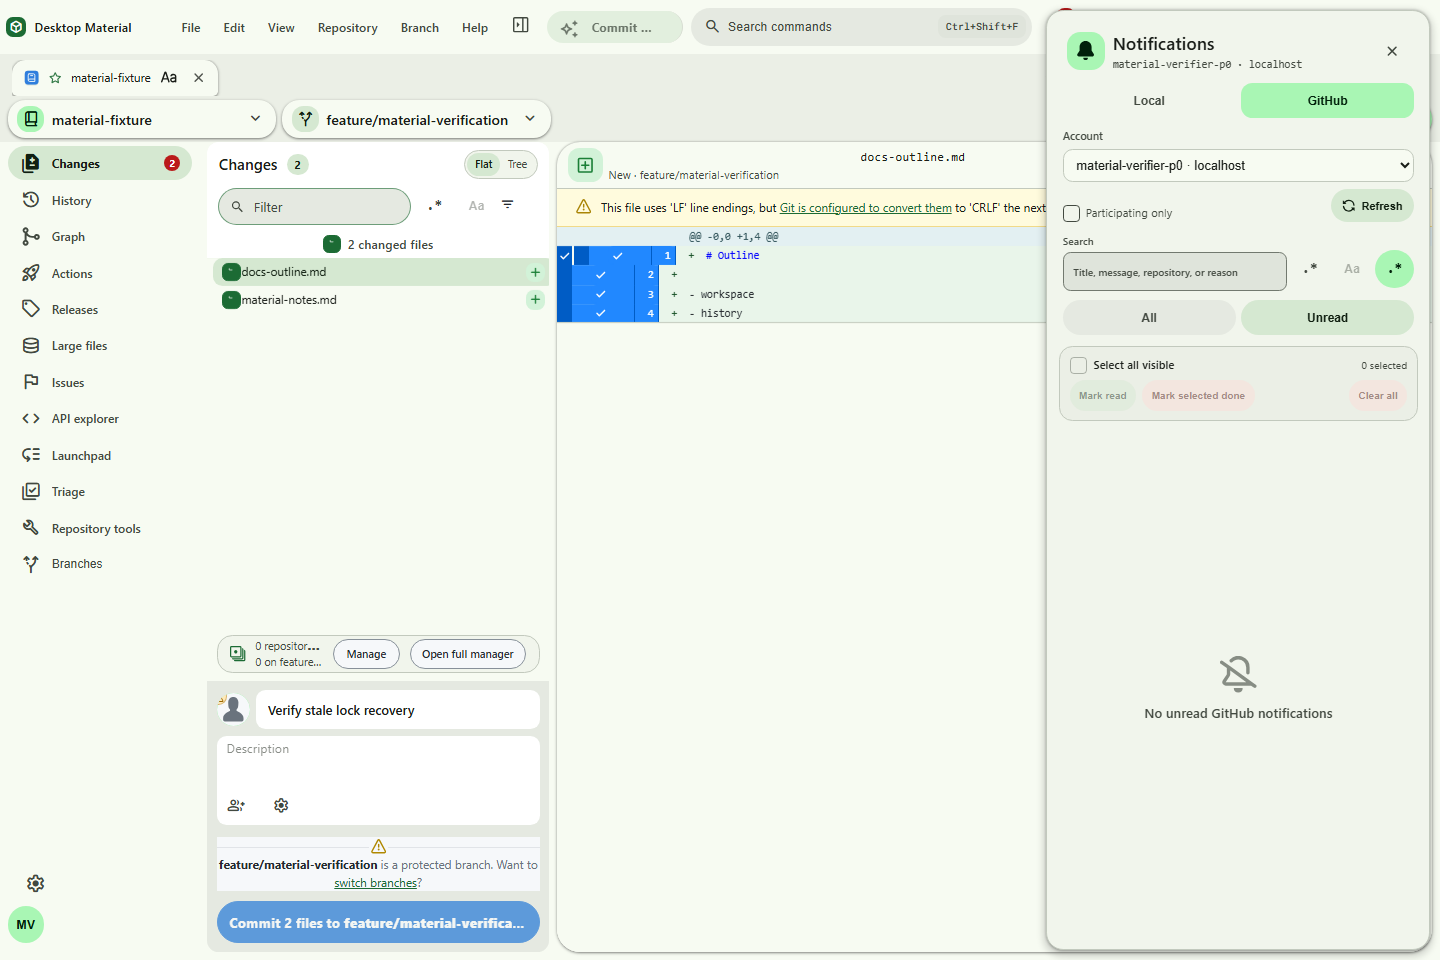Open the notifications Account dropdown
The image size is (1440, 960).
[1238, 166]
